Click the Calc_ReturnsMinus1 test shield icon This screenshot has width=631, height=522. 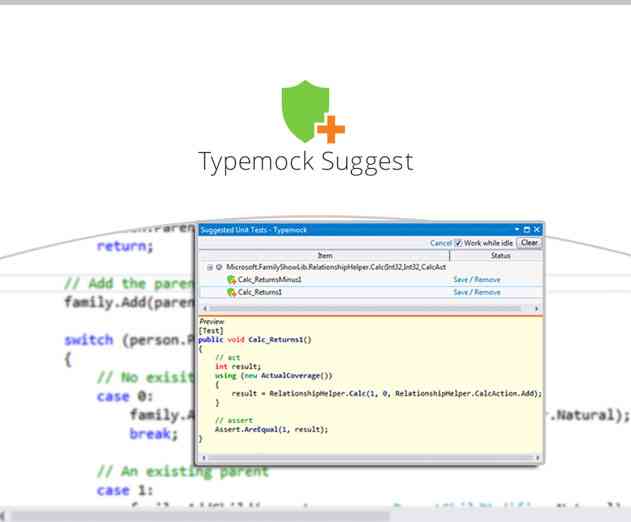coord(231,279)
